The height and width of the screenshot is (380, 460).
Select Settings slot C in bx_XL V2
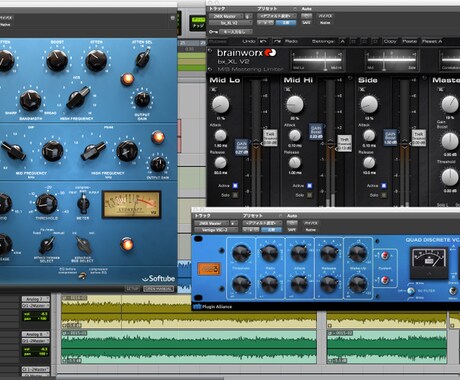(364, 41)
